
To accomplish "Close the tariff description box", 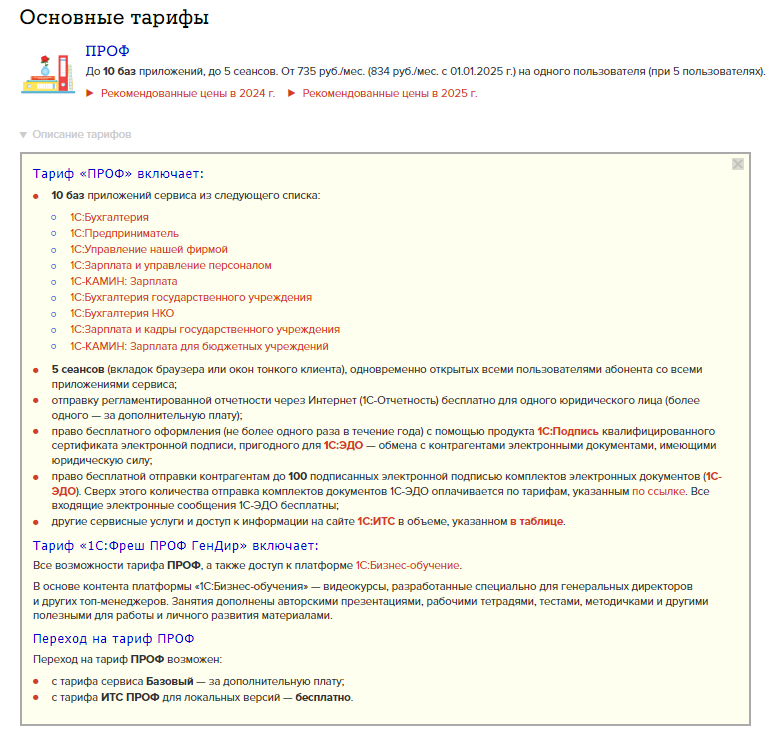I will [738, 164].
